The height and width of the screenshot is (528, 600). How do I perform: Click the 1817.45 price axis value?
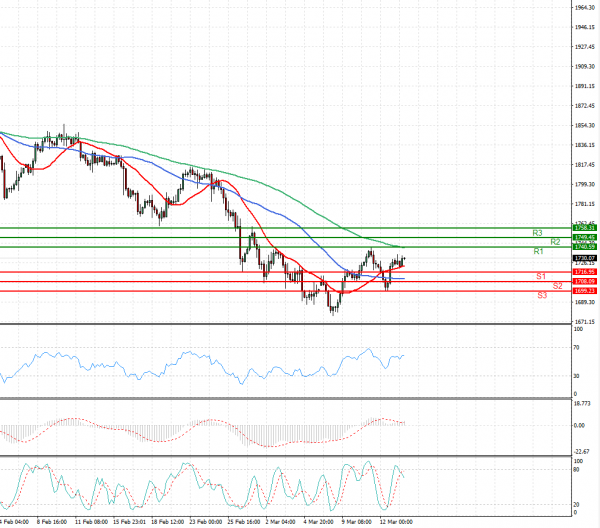(x=585, y=165)
